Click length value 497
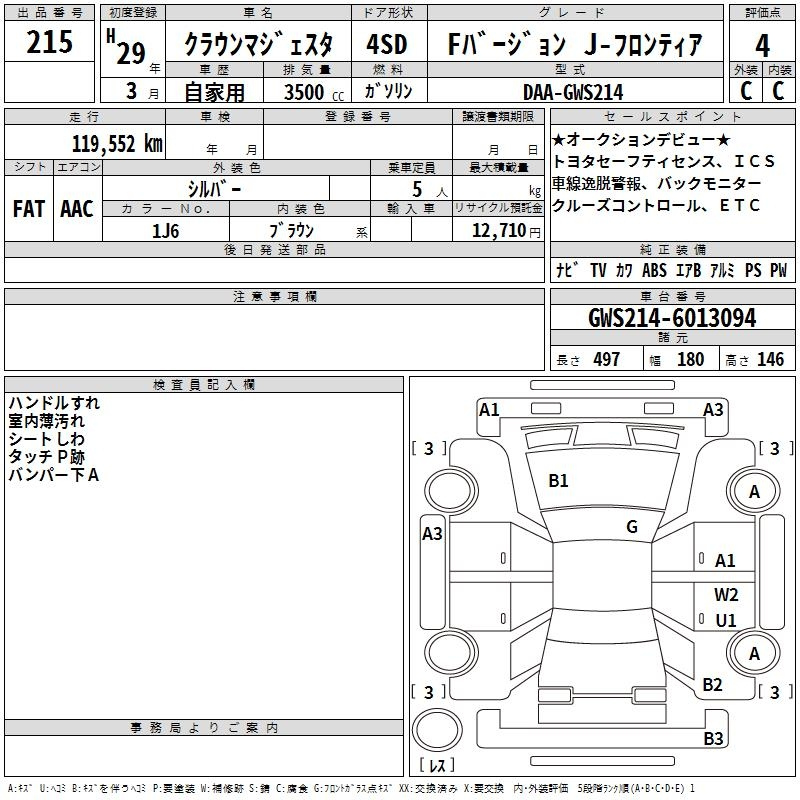 click(x=607, y=359)
